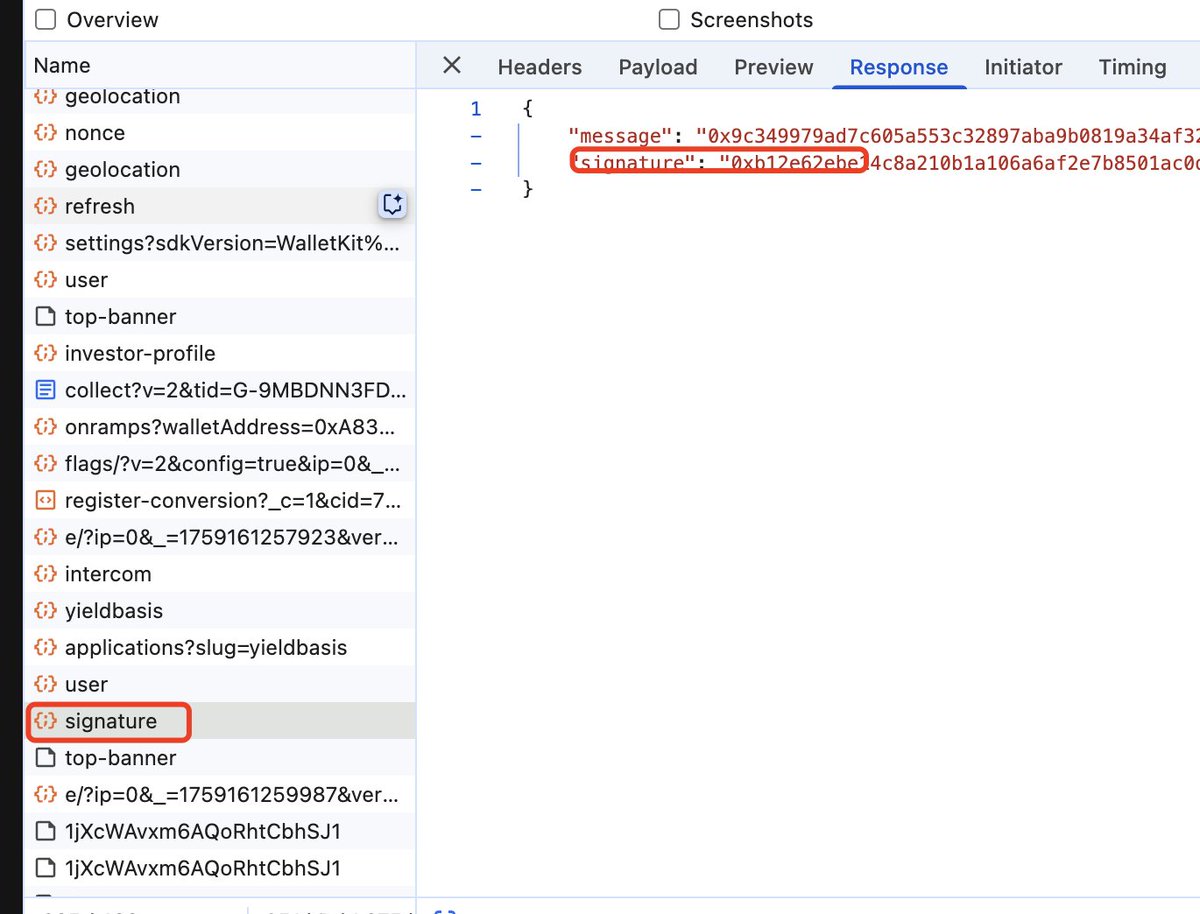Screen dimensions: 1200x914
Task: Enable the Screenshots checkbox
Action: coord(669,20)
